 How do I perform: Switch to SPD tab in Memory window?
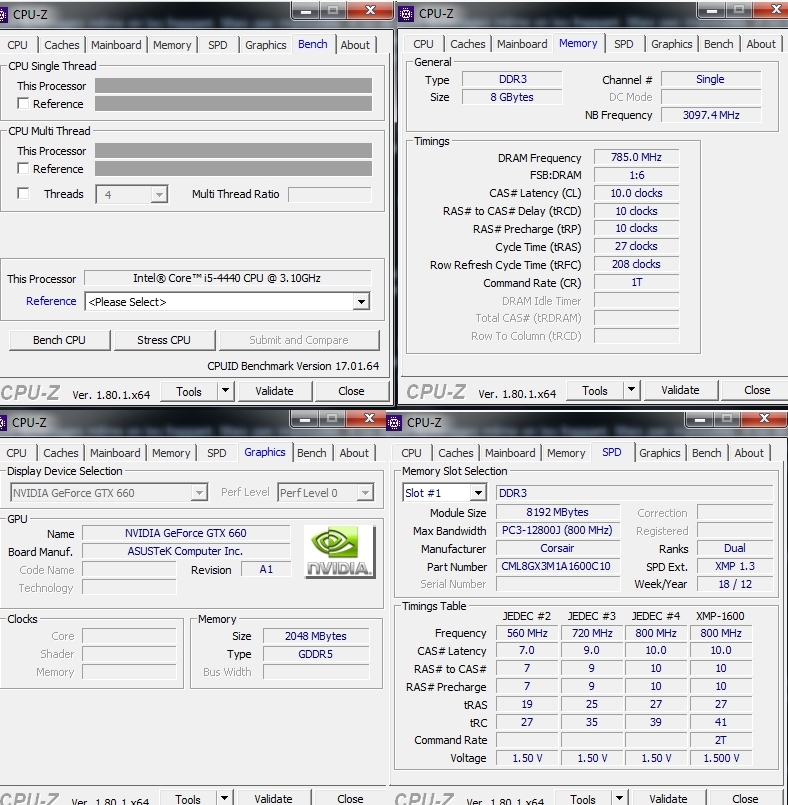pos(624,44)
